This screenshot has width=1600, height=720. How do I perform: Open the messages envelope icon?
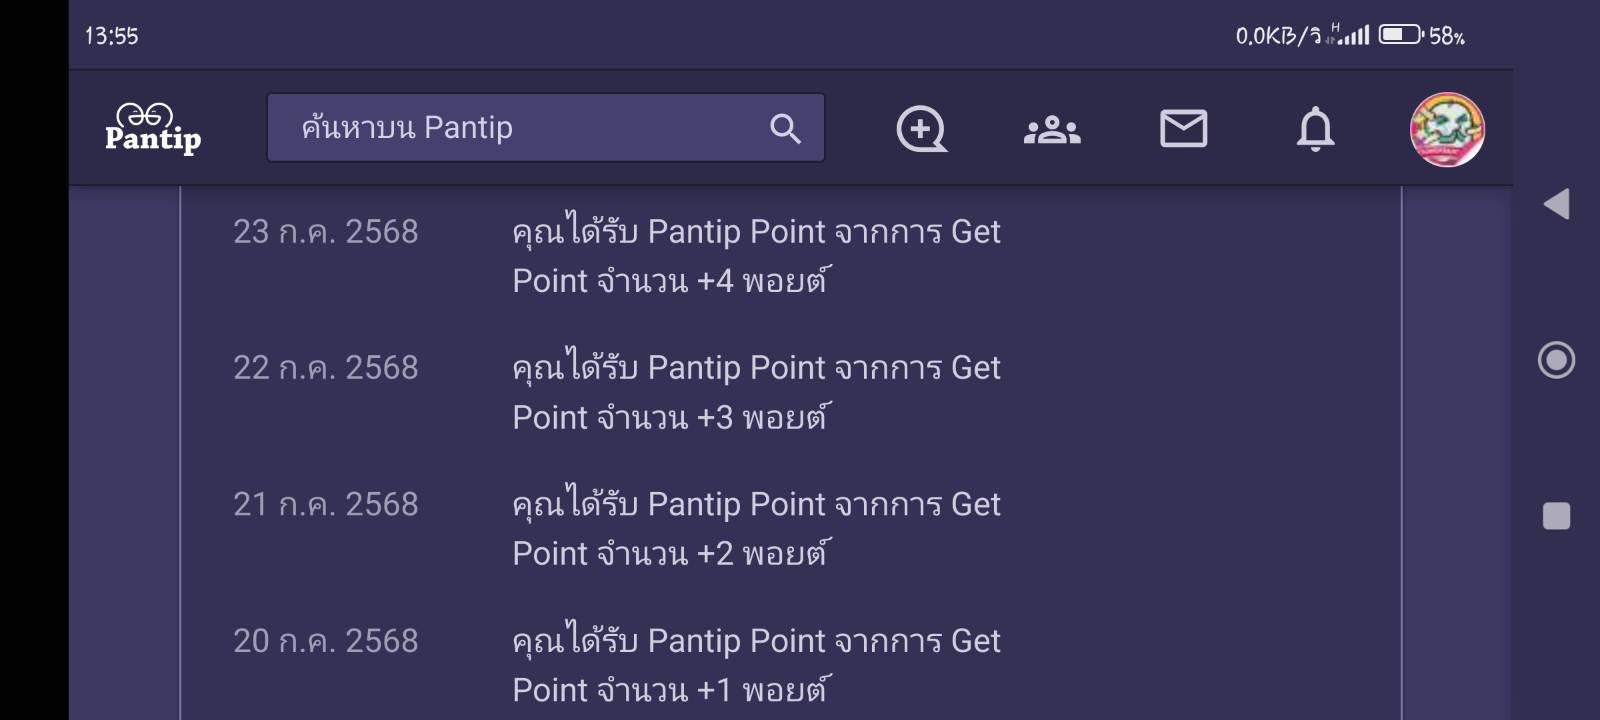coord(1184,129)
